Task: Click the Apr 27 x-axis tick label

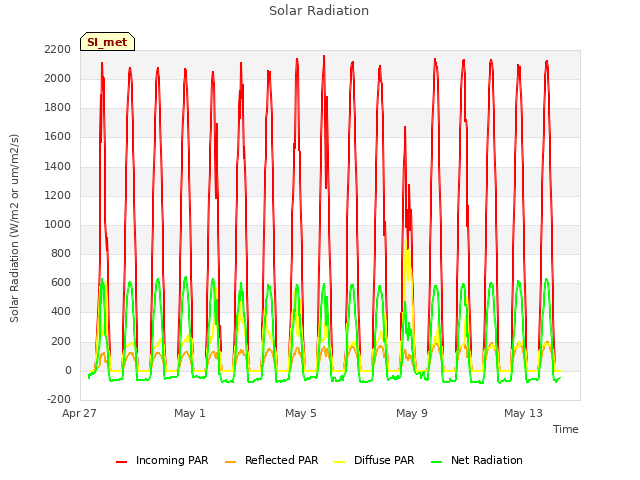Action: pos(79,413)
